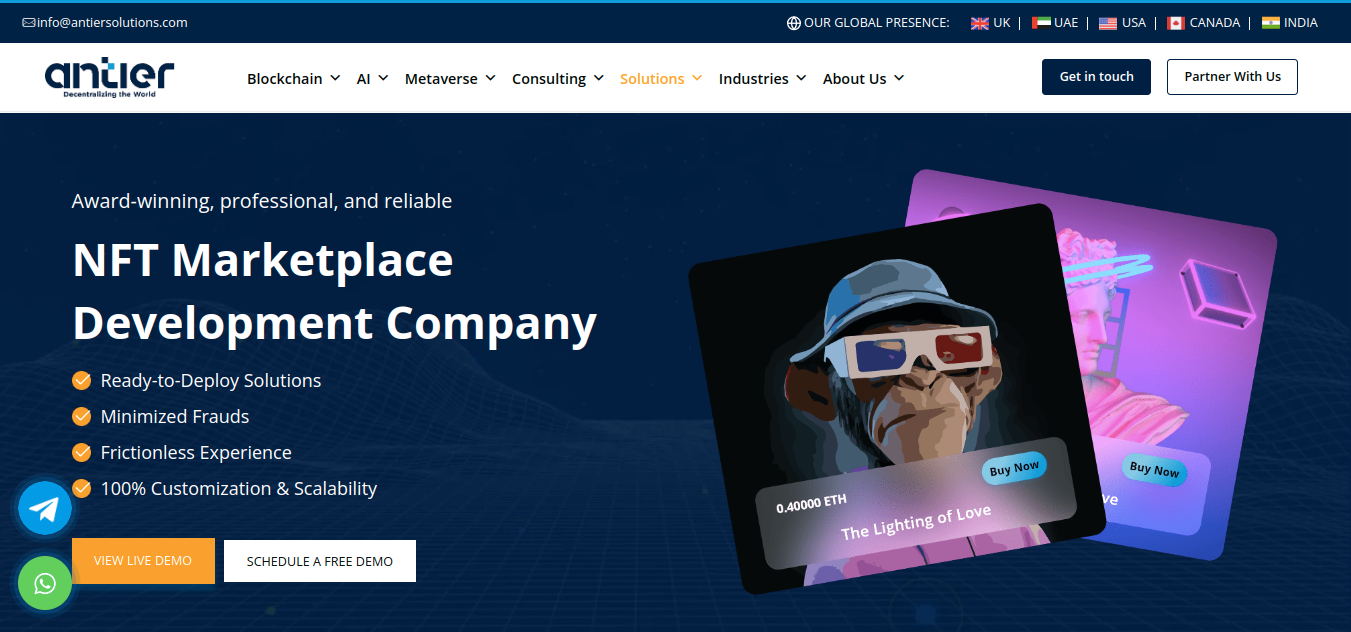Click The Lighting of Love title
Viewport: 1351px width, 632px height.
pos(916,523)
